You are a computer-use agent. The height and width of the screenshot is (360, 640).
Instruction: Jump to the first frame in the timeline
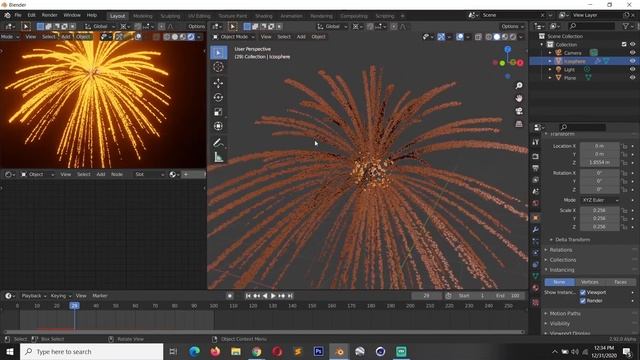coord(248,296)
